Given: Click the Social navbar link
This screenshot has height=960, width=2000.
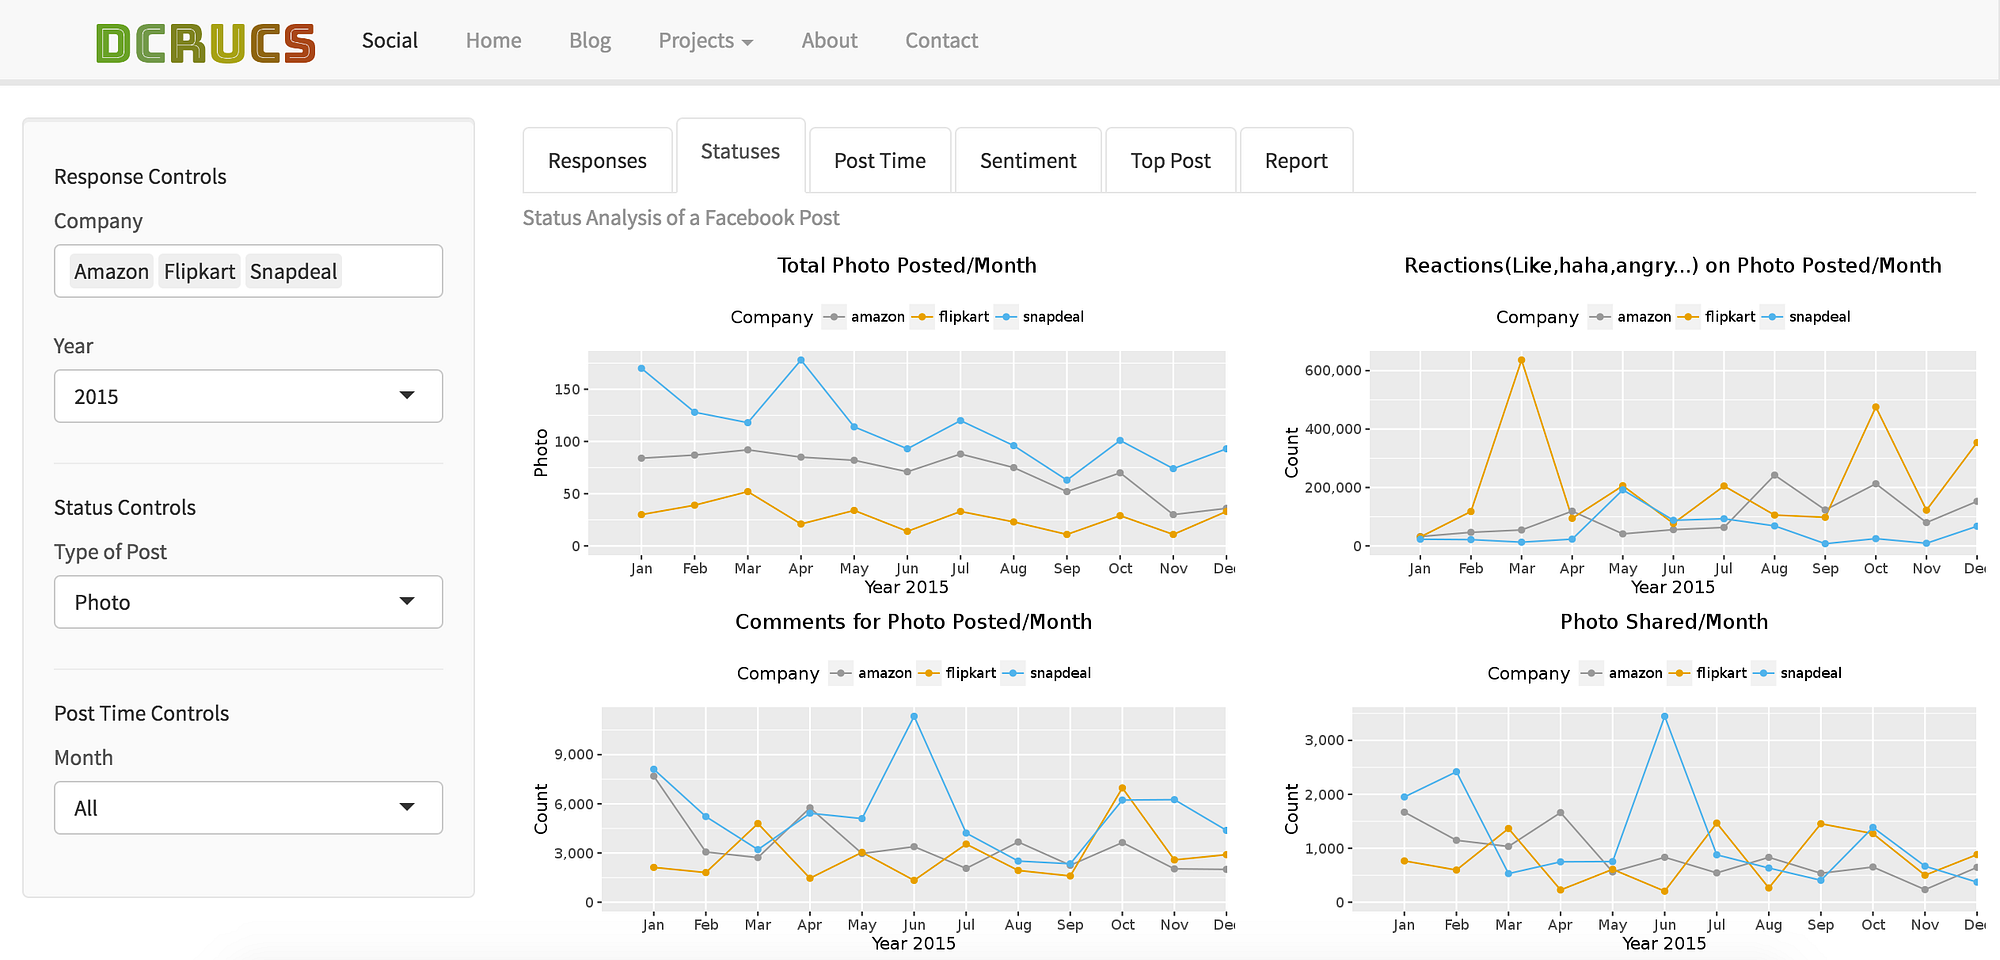Looking at the screenshot, I should [x=390, y=41].
